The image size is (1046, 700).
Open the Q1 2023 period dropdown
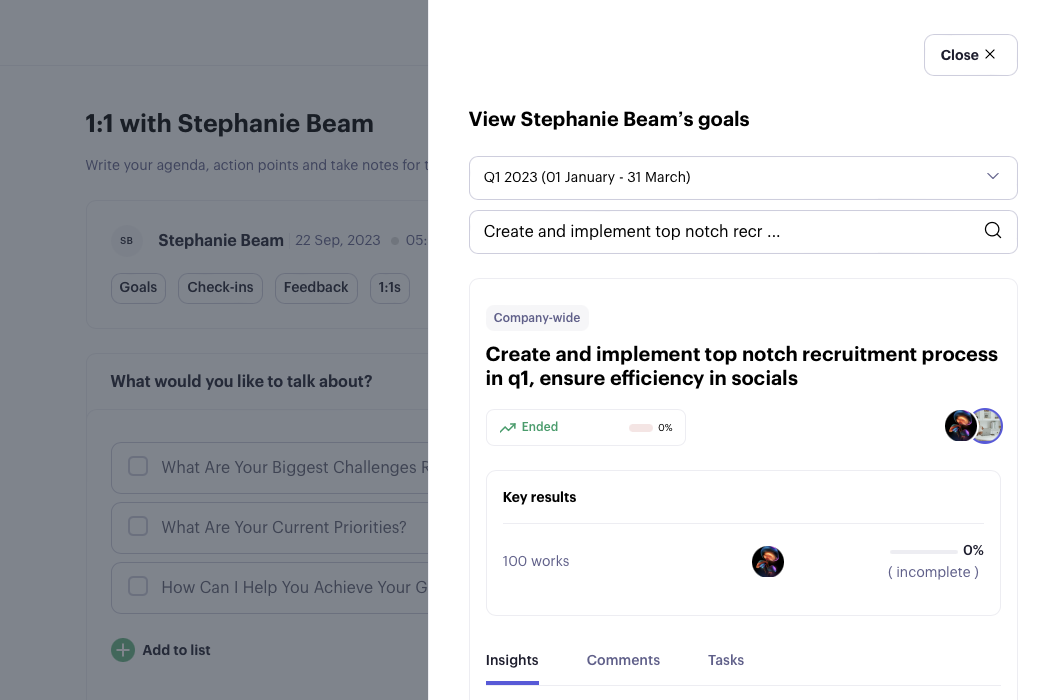[x=742, y=178]
